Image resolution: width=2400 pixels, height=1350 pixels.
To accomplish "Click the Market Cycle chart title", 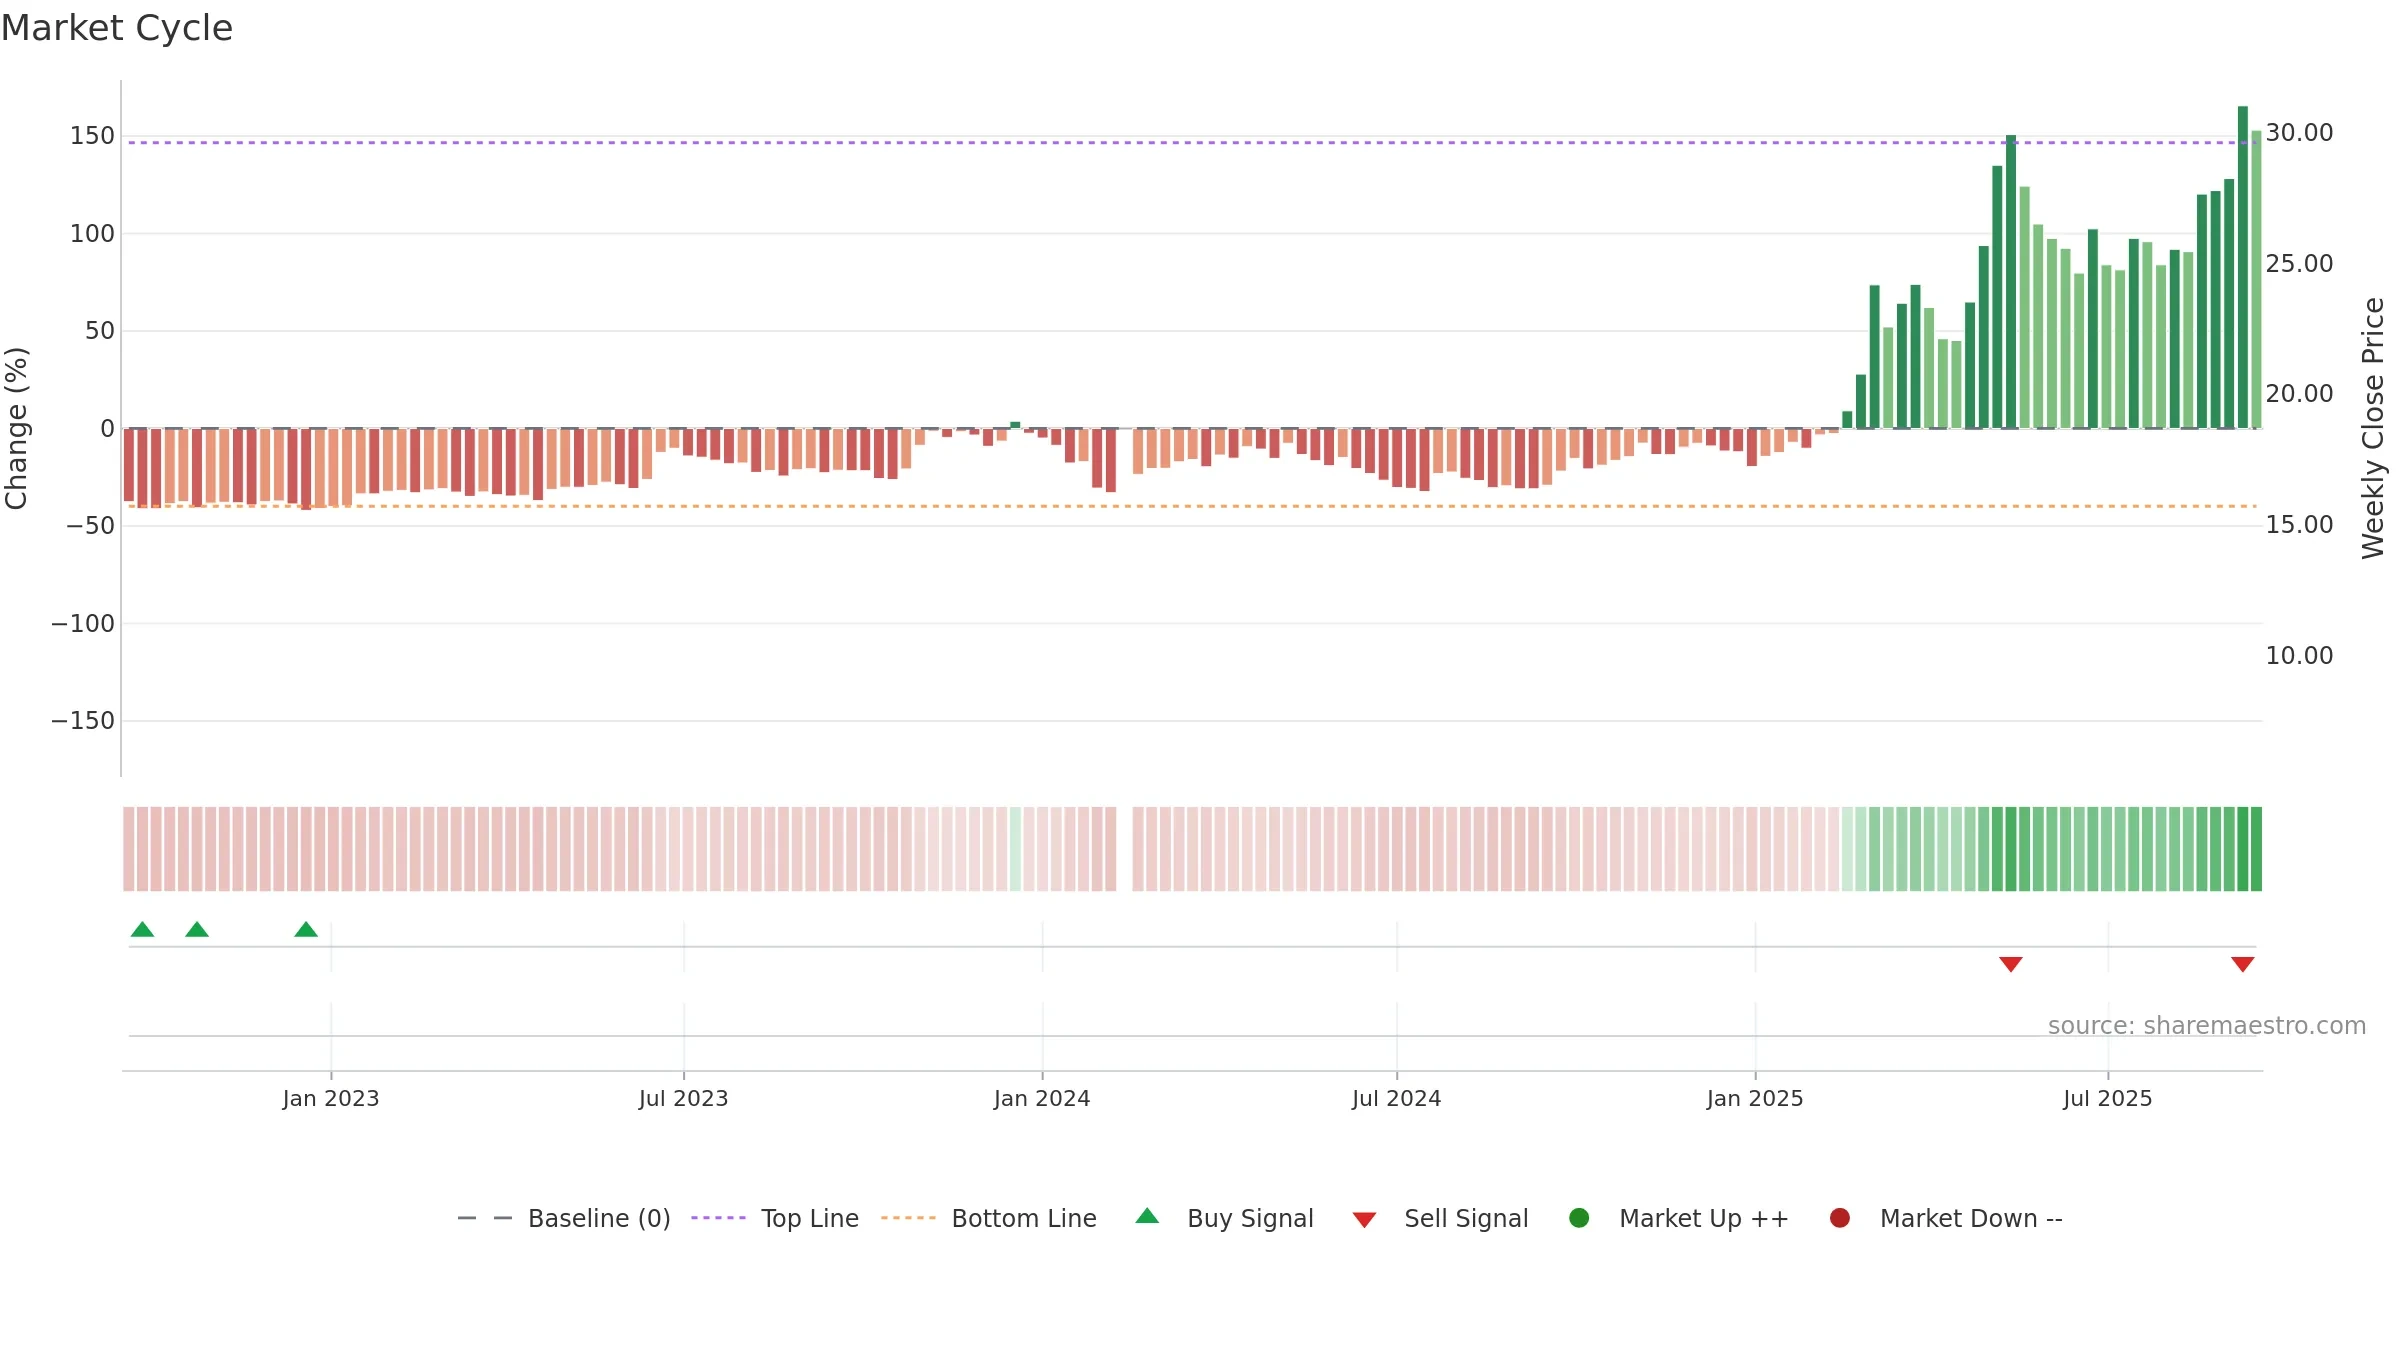I will 117,28.
